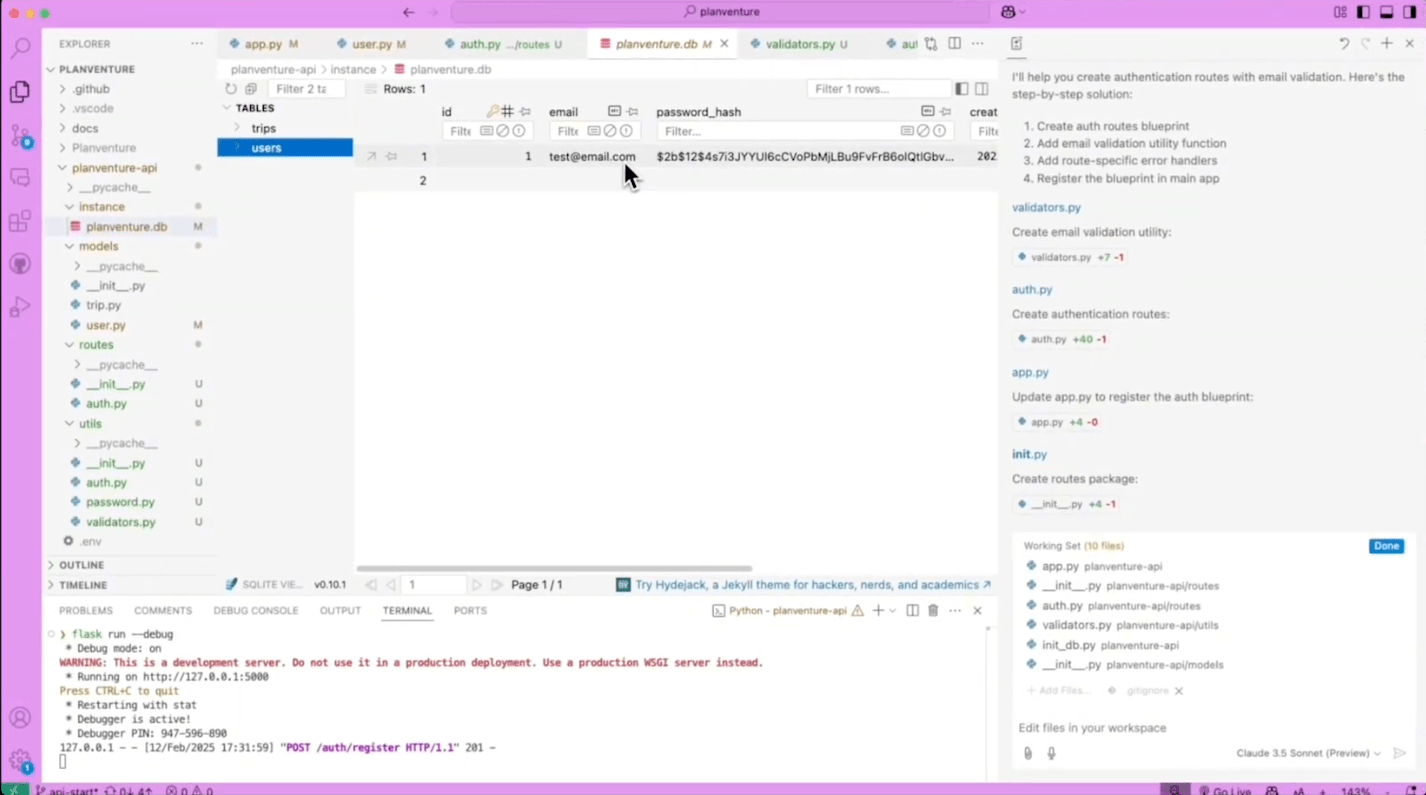This screenshot has height=795, width=1426.
Task: Switch to the validators.py editor tab
Action: tap(799, 44)
